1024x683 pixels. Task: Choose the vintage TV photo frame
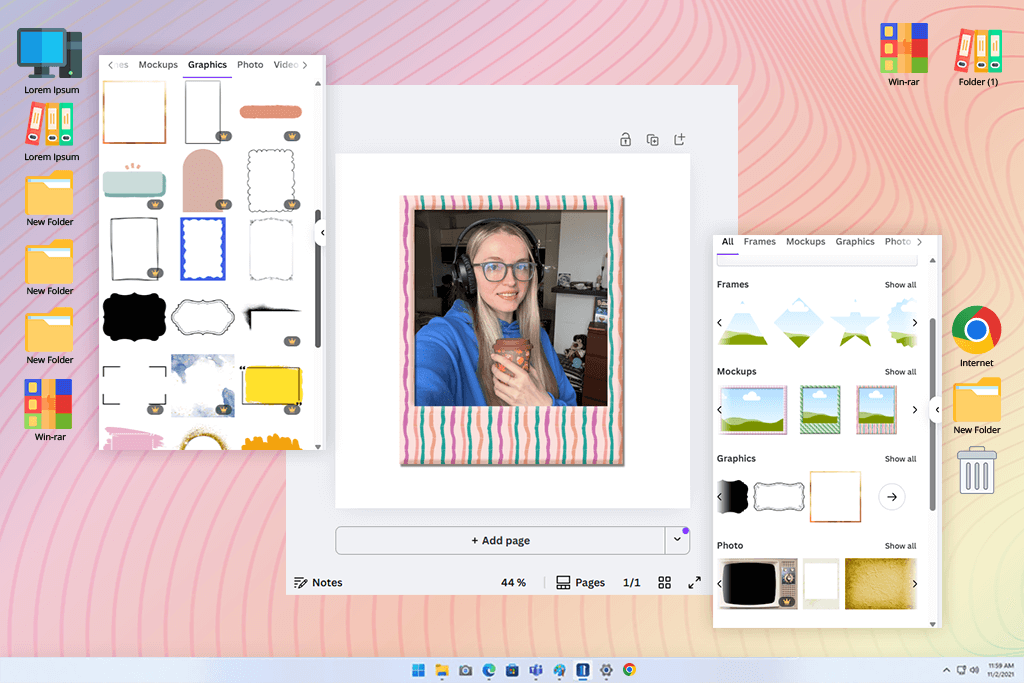[758, 584]
